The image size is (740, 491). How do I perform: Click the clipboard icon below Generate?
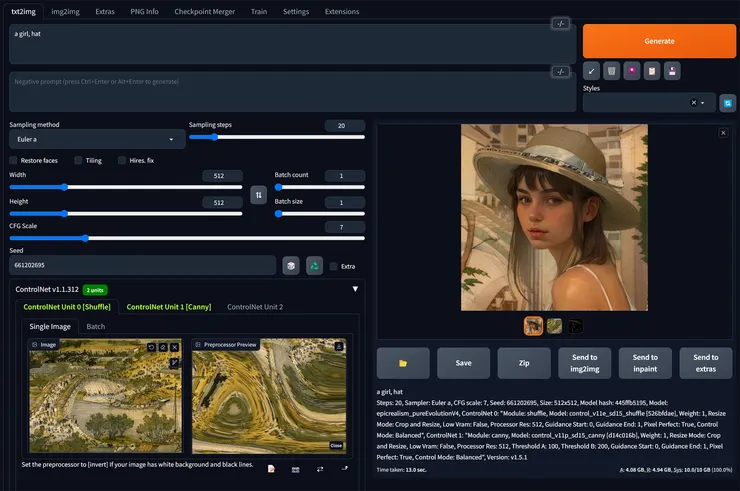click(651, 70)
